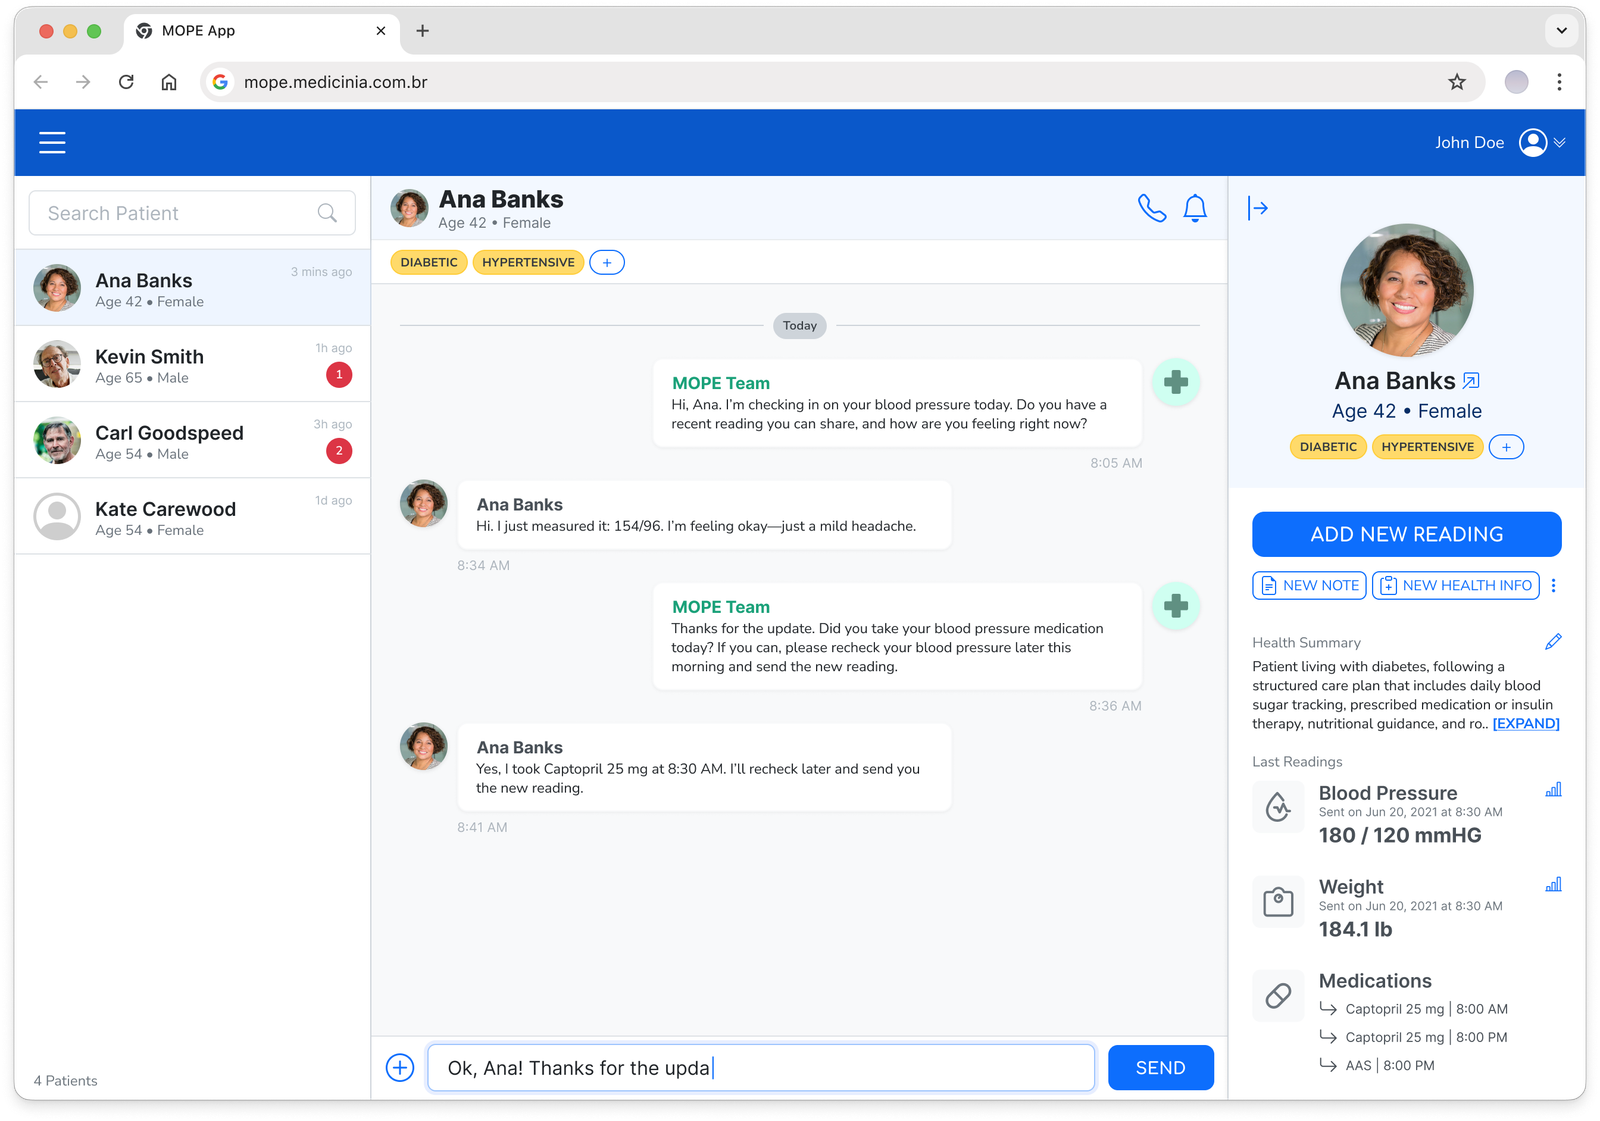Click the Medications pill icon
The height and width of the screenshot is (1121, 1600).
1278,996
